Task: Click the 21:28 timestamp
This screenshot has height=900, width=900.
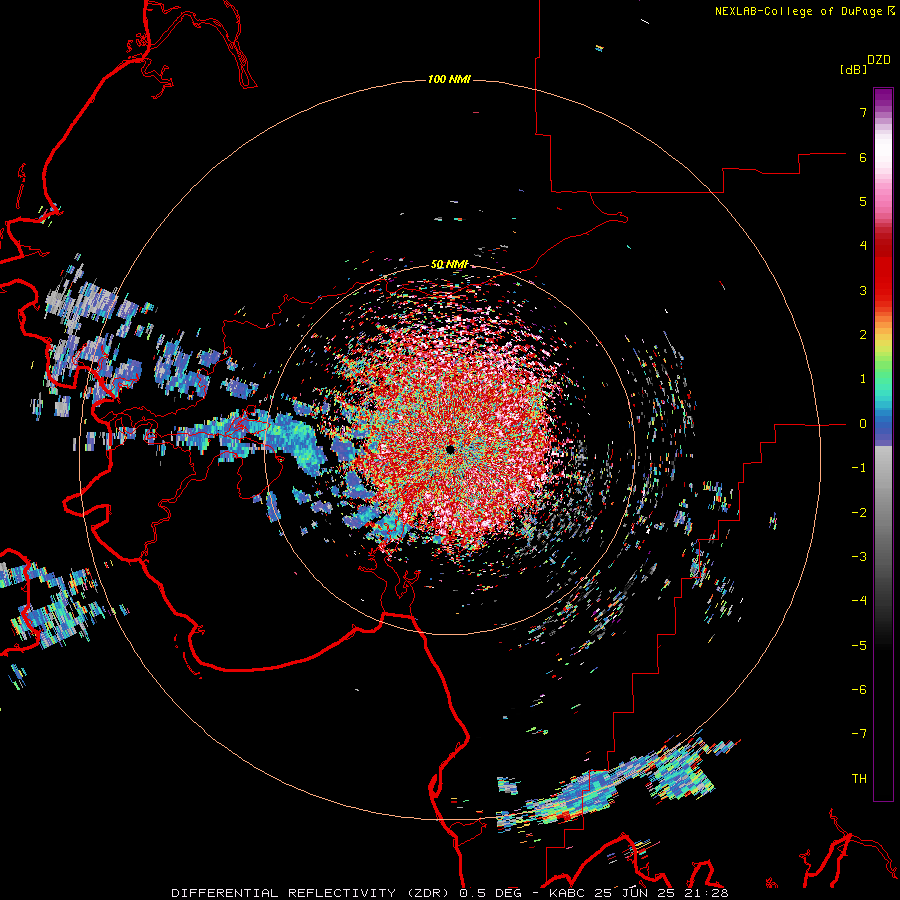Action: pyautogui.click(x=706, y=893)
